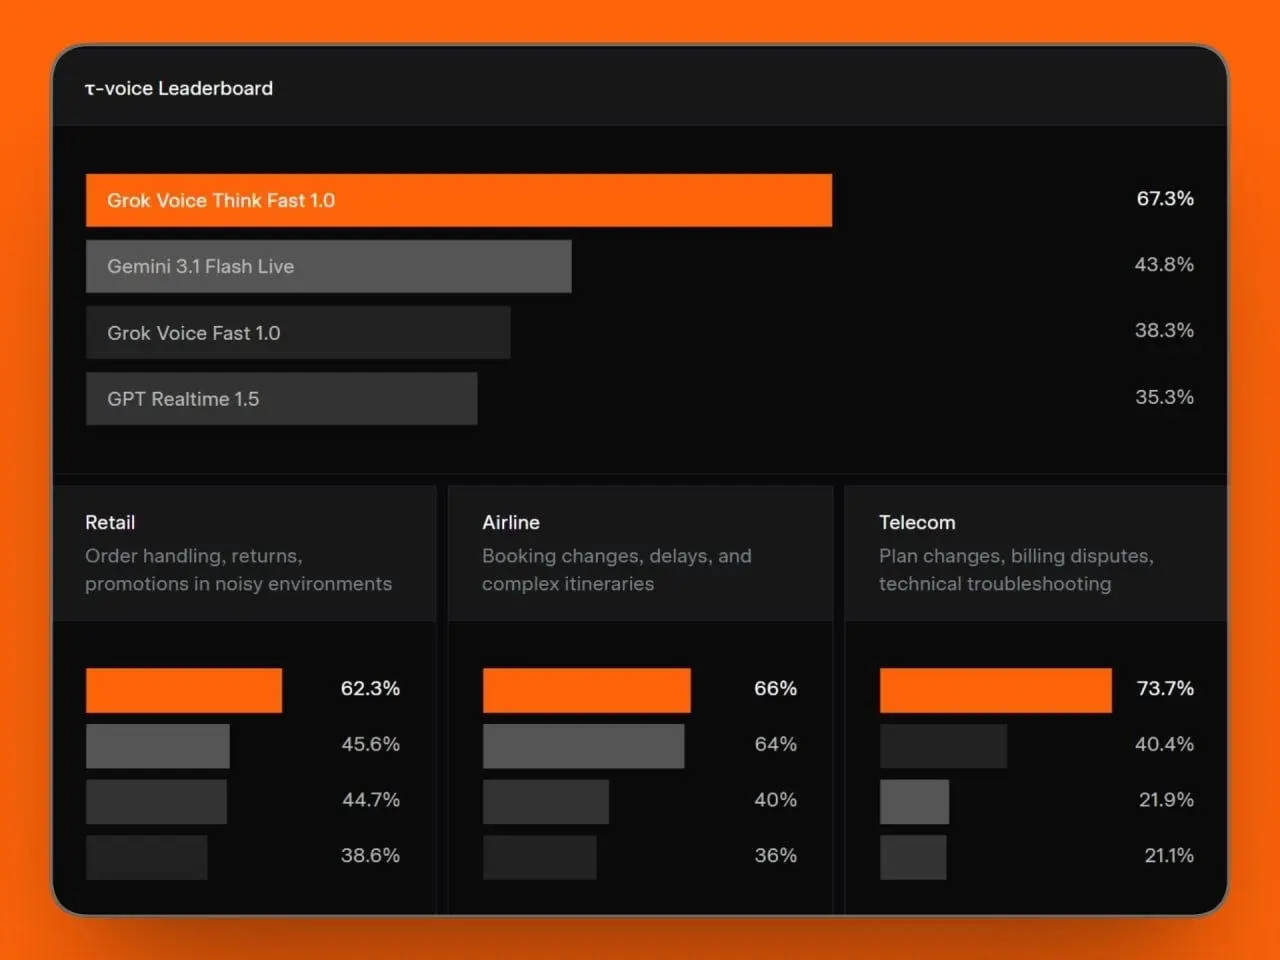Viewport: 1280px width, 960px height.
Task: Click the 21.9% Telecom value
Action: coord(1166,800)
